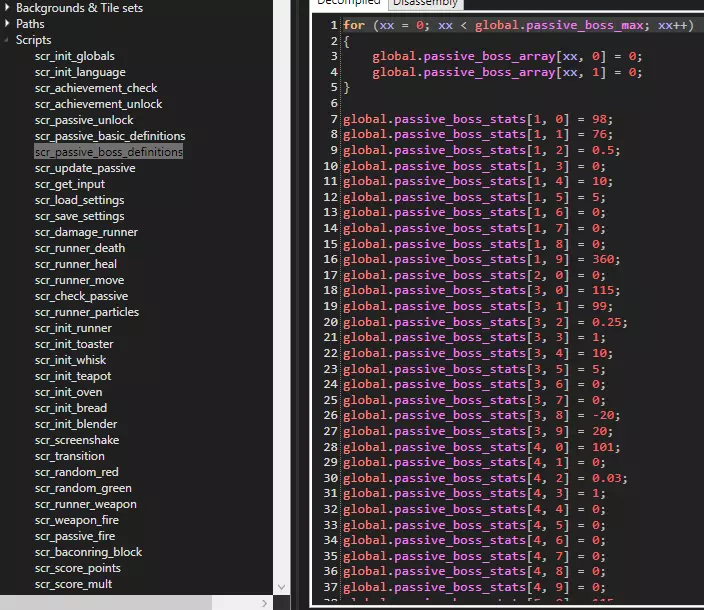Select scr_passive_boss_definitions script
Viewport: 704px width, 610px height.
[x=109, y=152]
